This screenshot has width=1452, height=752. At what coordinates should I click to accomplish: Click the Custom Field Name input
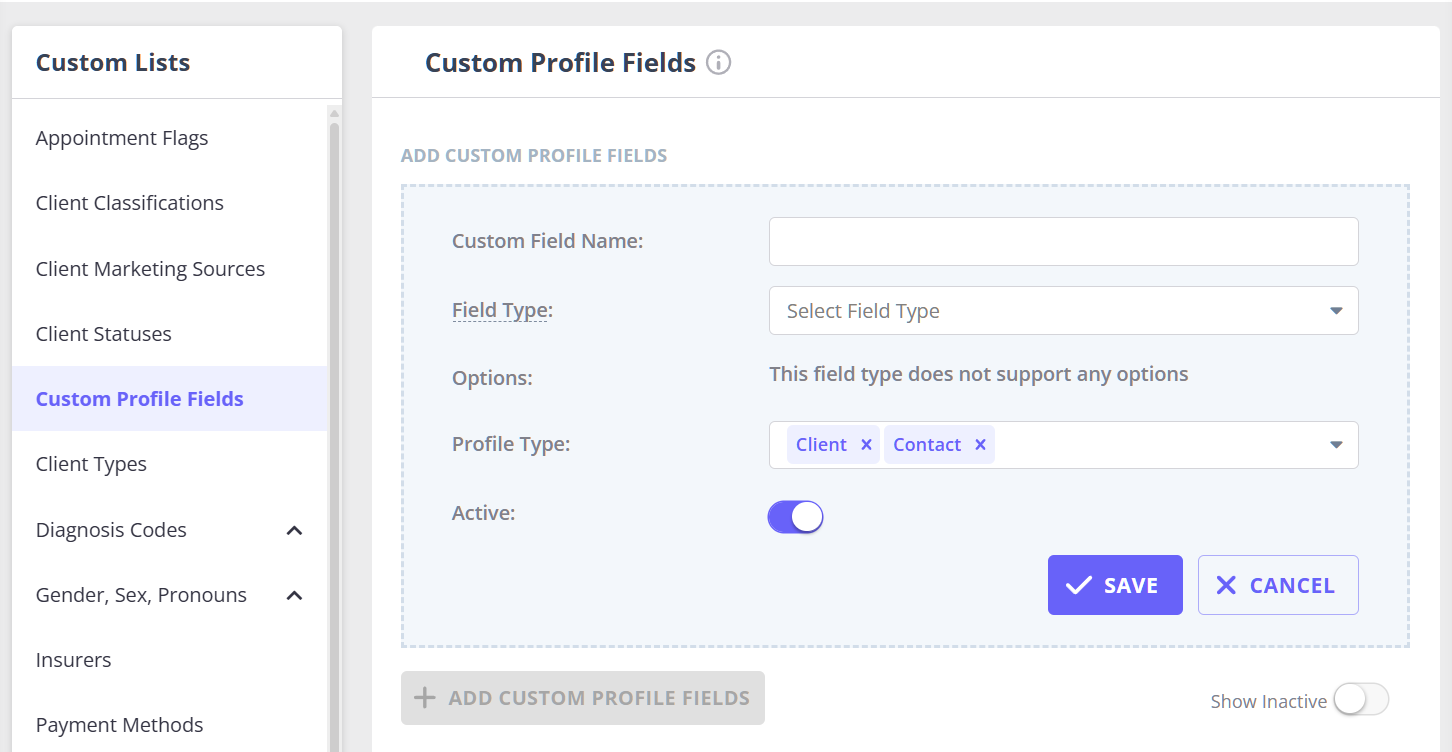coord(1062,242)
